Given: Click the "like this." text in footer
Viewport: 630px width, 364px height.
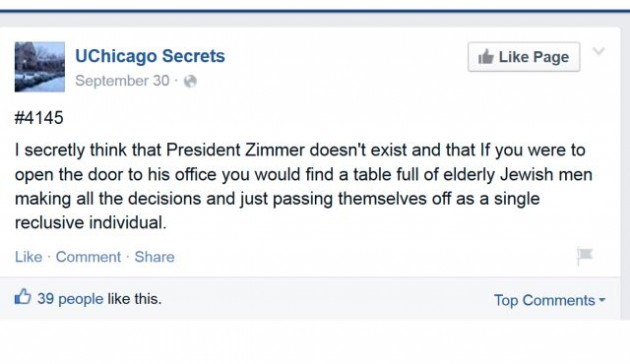Looking at the screenshot, I should coord(135,299).
